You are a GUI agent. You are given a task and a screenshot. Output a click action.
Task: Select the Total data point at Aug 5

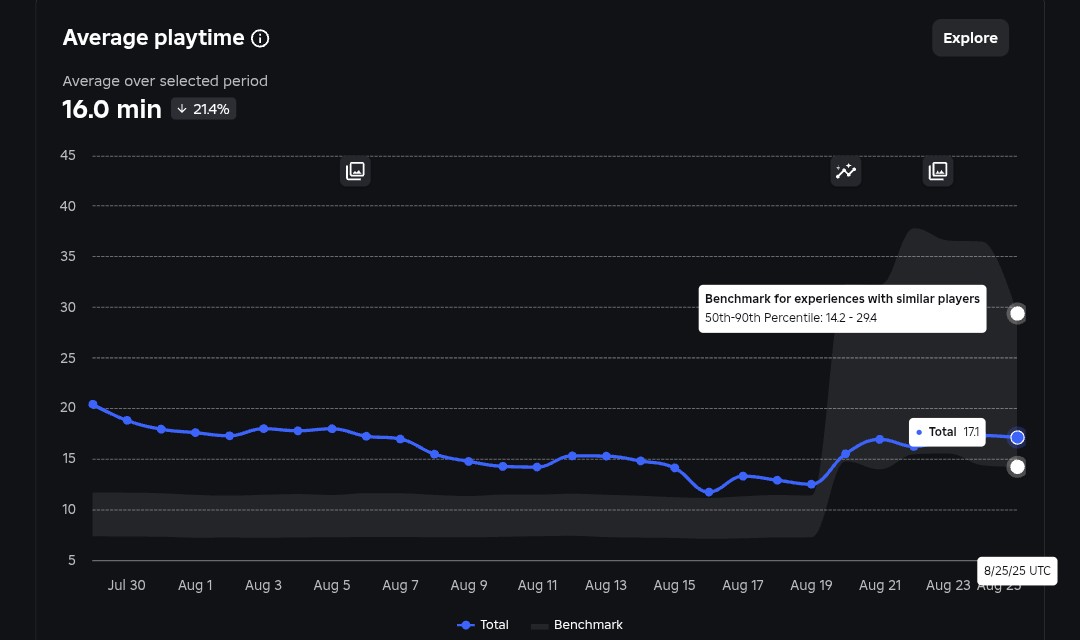(332, 429)
